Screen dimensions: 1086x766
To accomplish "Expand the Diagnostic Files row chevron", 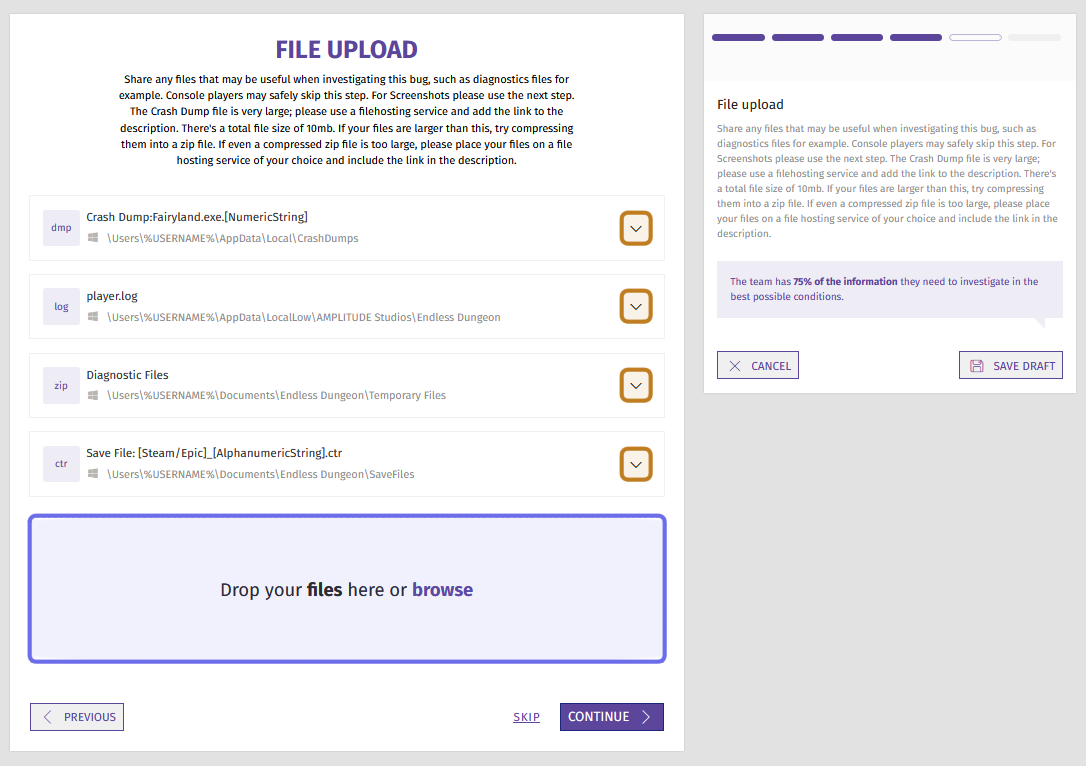I will click(x=635, y=385).
